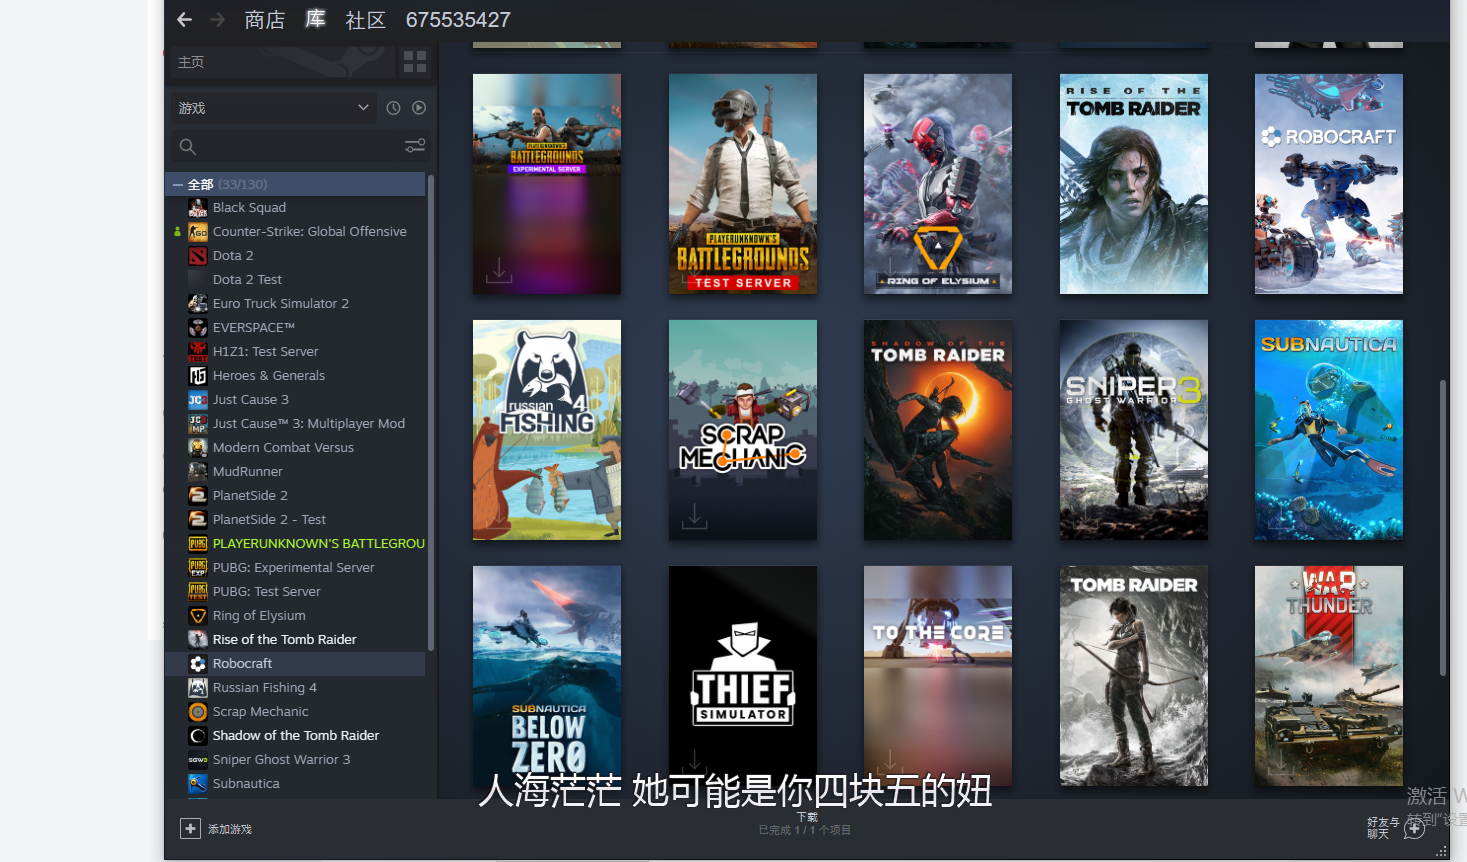Click the forward navigation arrow
1467x862 pixels.
[x=218, y=20]
